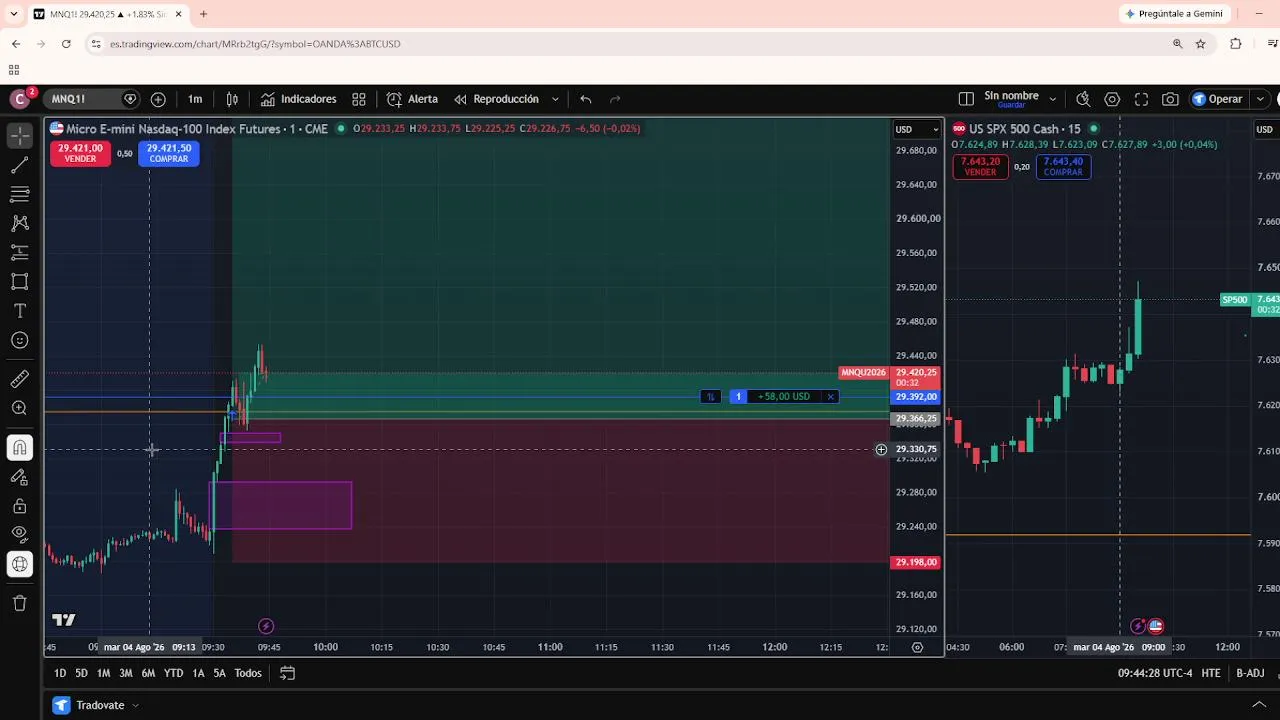Select the crosshair cursor tool

[x=20, y=136]
